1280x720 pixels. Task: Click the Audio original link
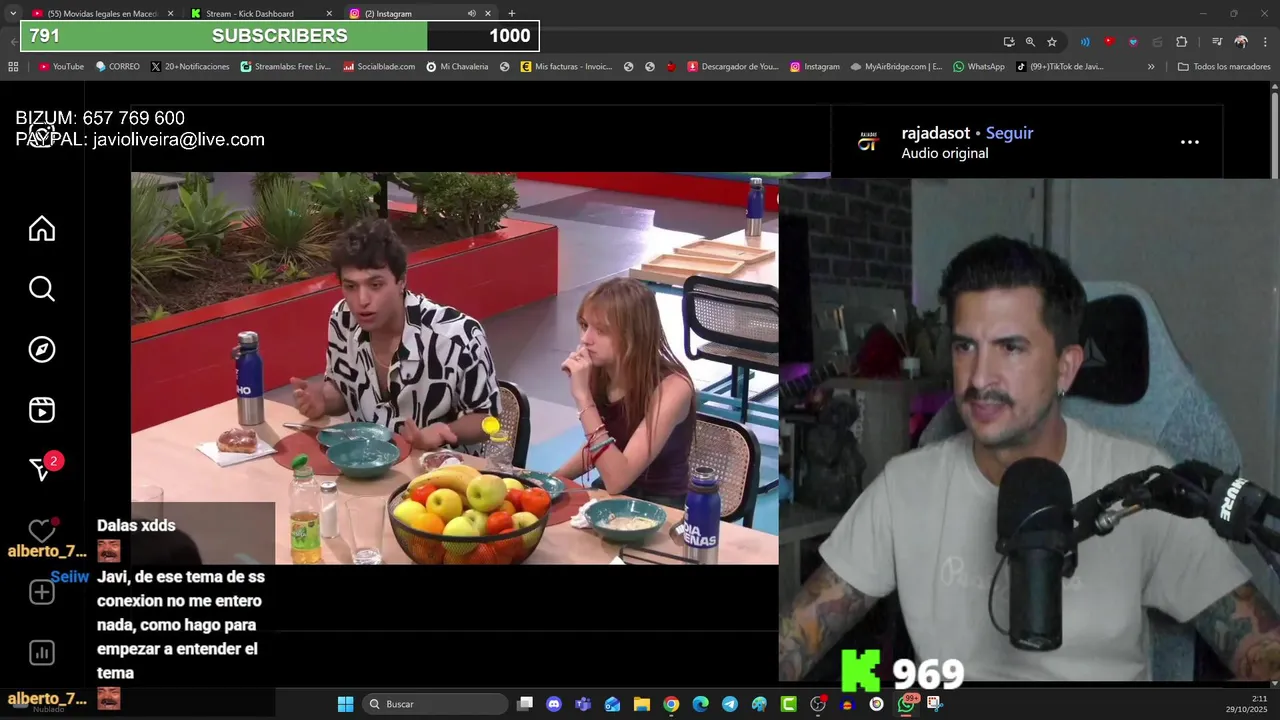944,153
